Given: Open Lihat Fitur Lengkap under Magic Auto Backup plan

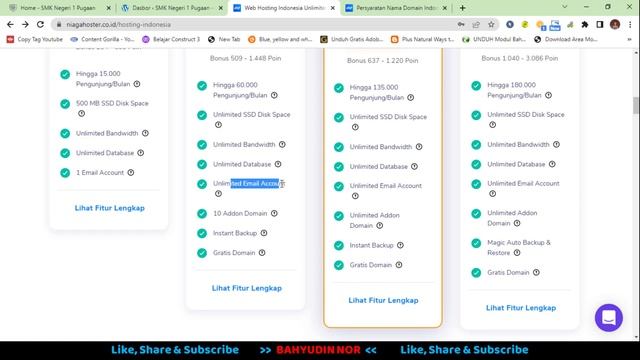Looking at the screenshot, I should coord(521,308).
